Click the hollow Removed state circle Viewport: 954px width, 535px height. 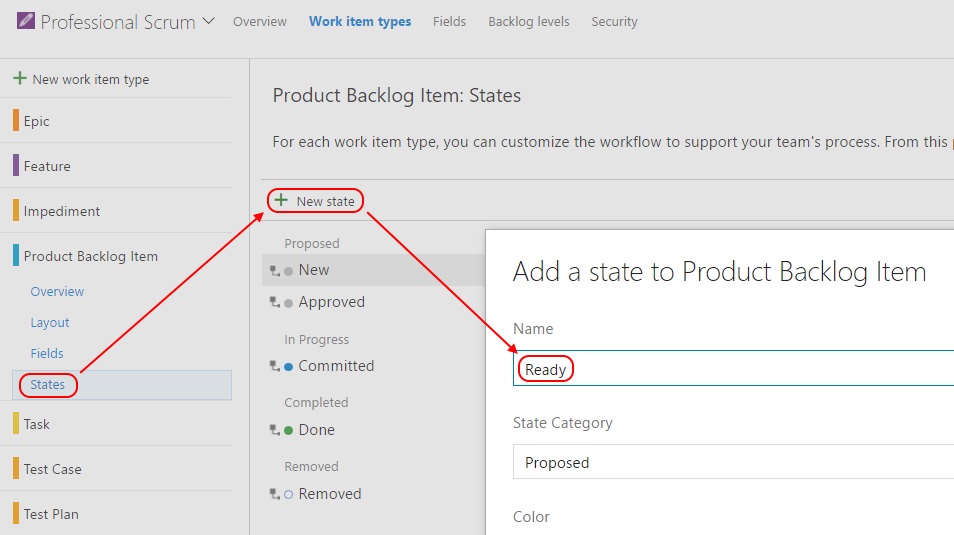(x=288, y=494)
